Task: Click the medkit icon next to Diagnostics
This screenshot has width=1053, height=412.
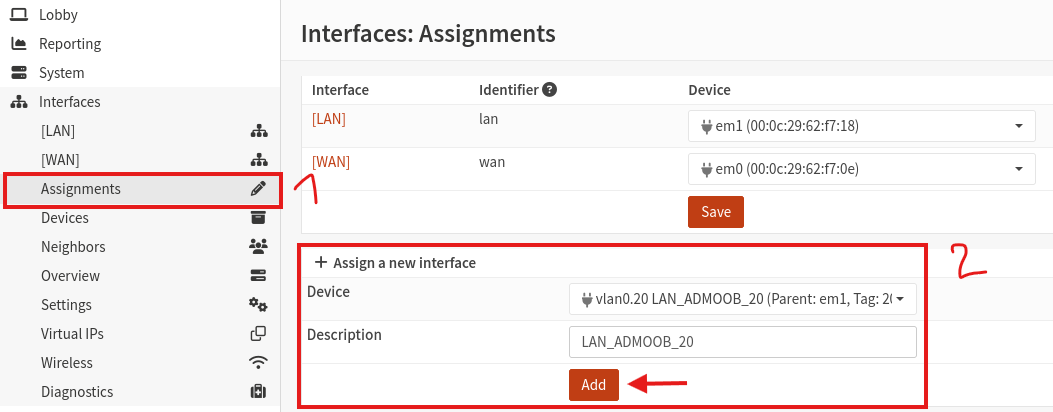Action: 258,391
